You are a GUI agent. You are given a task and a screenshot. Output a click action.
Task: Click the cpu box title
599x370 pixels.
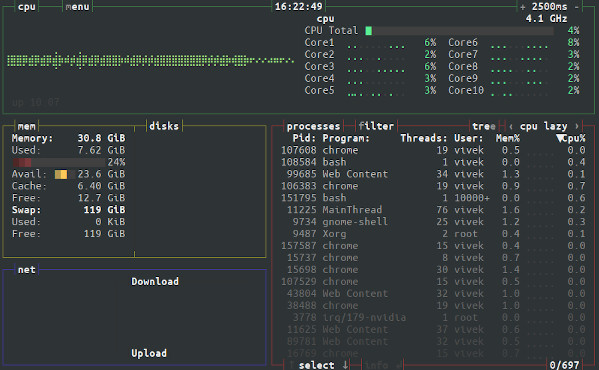pyautogui.click(x=27, y=6)
